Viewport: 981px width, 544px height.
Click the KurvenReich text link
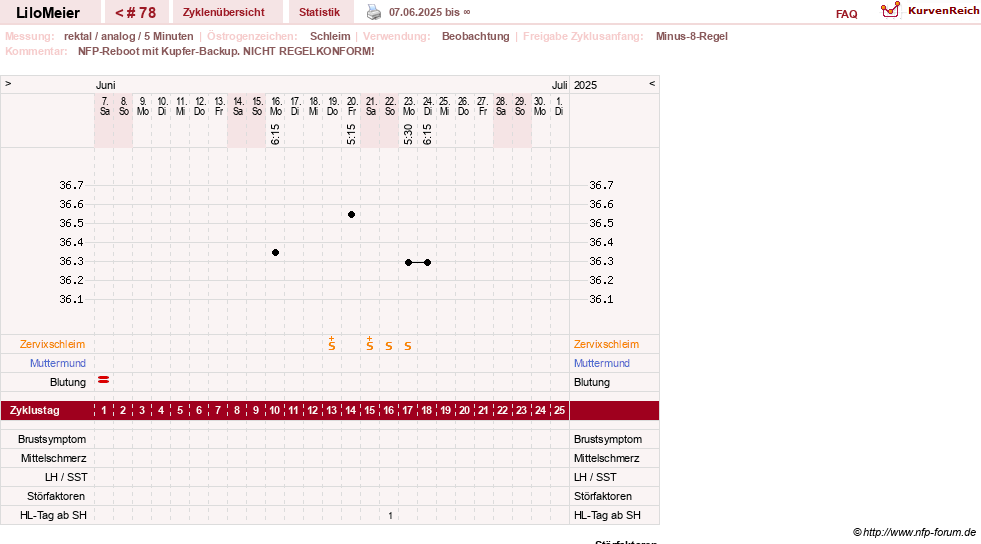tap(943, 11)
